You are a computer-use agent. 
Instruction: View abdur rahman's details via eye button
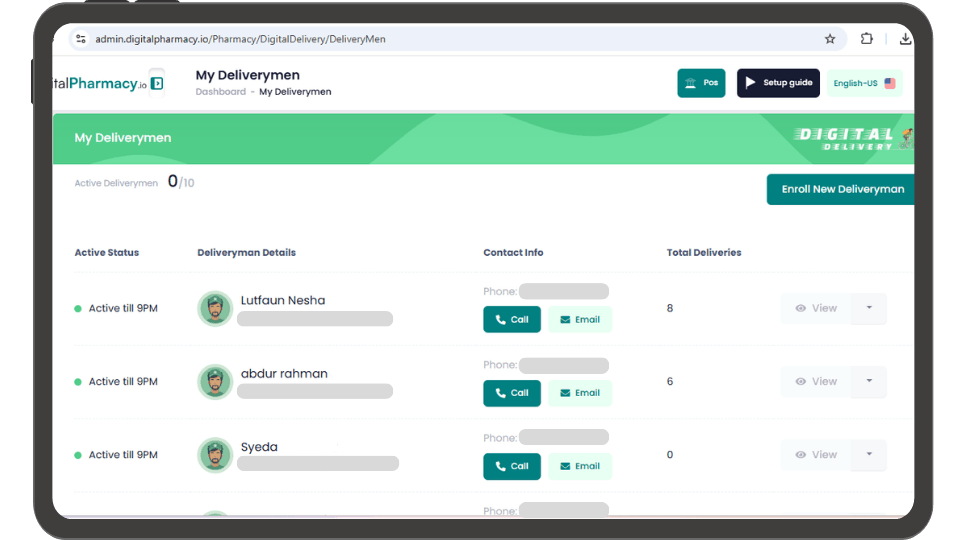(x=816, y=381)
